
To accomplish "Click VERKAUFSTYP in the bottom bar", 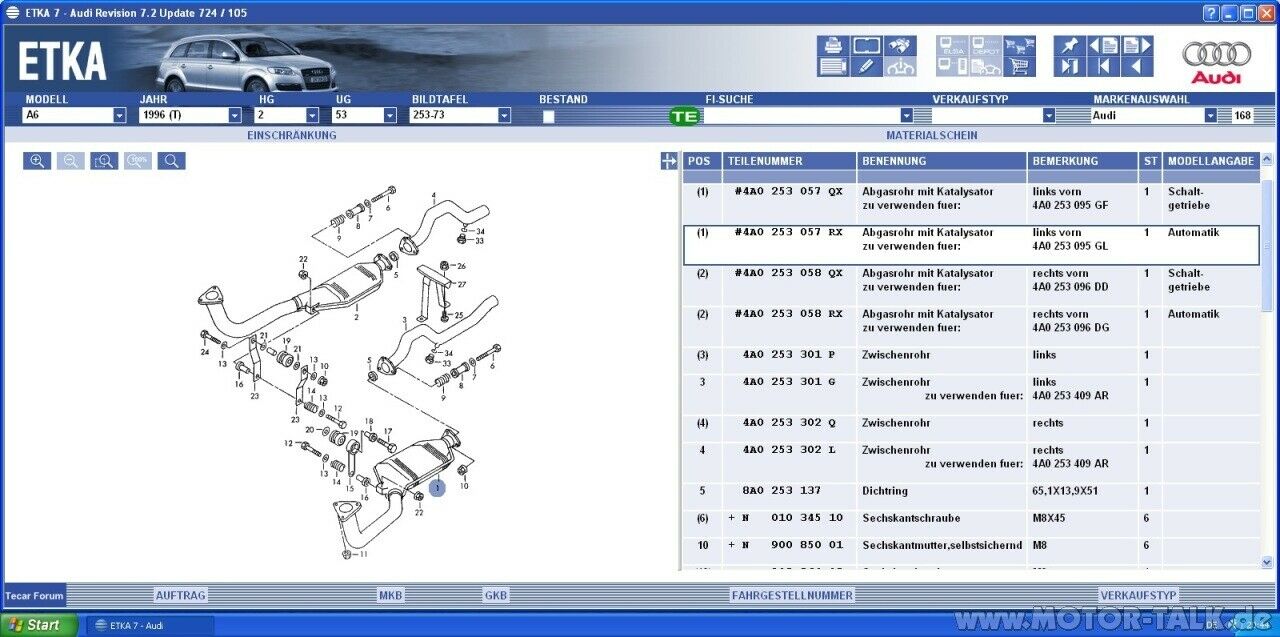I will tap(1139, 595).
